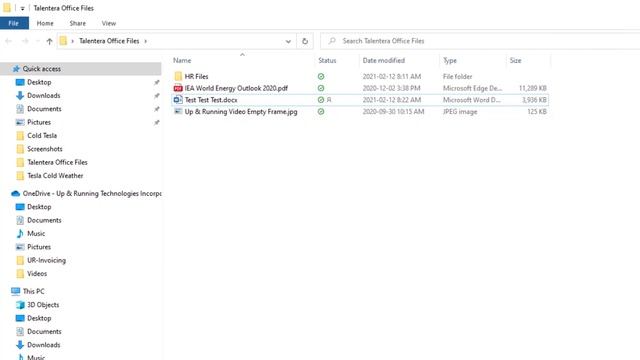The image size is (640, 360).
Task: Open Downloads under This PC
Action: click(44, 345)
